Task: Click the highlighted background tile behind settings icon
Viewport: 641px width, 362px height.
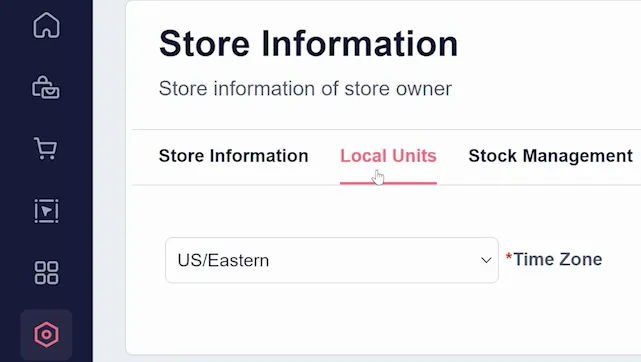Action: coord(46,335)
